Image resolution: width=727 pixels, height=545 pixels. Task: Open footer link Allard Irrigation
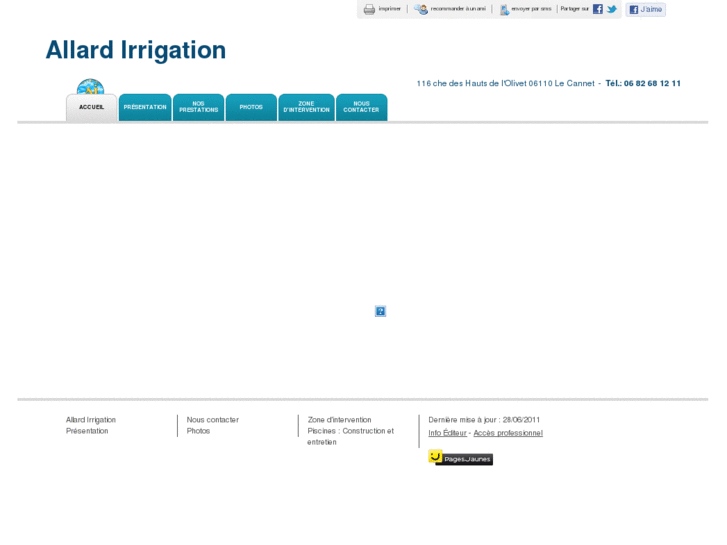click(x=91, y=420)
